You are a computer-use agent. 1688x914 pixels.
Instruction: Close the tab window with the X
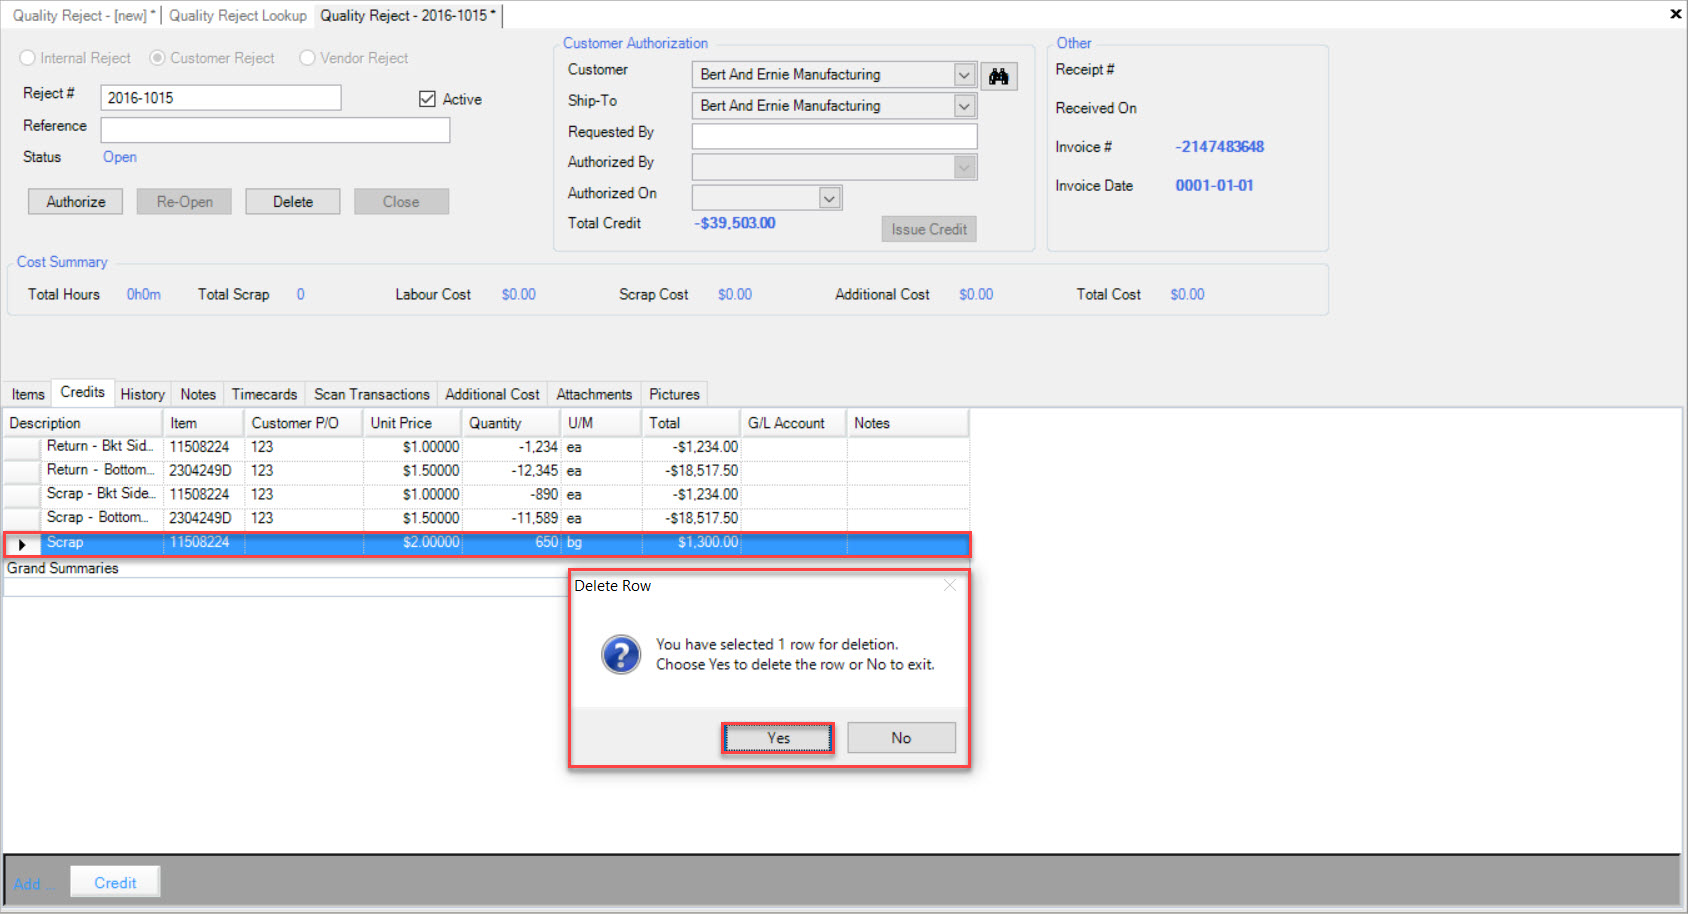point(1675,14)
